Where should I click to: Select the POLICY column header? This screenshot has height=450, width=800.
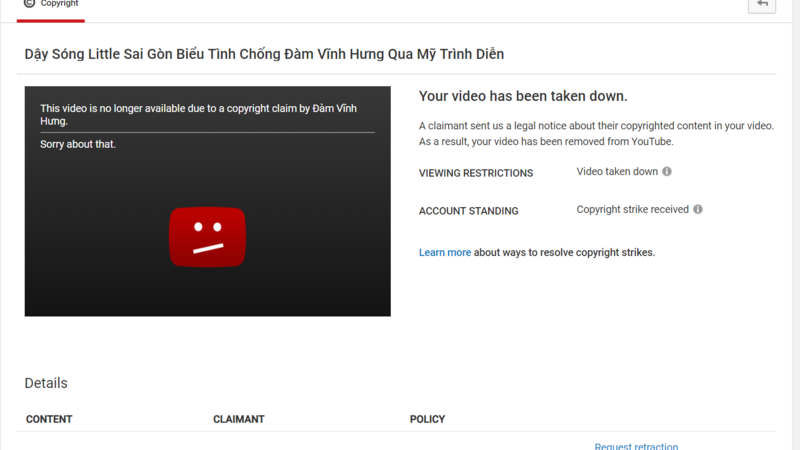[x=428, y=419]
